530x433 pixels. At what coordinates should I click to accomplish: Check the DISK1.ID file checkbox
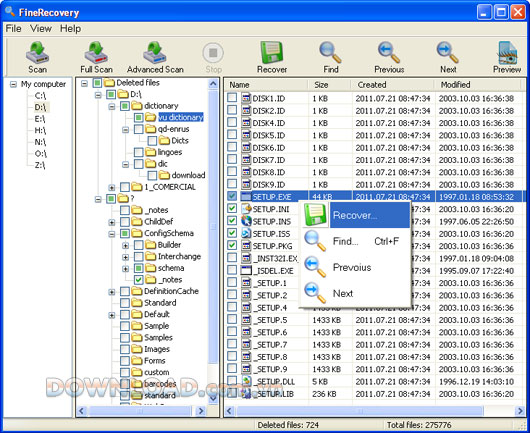232,98
